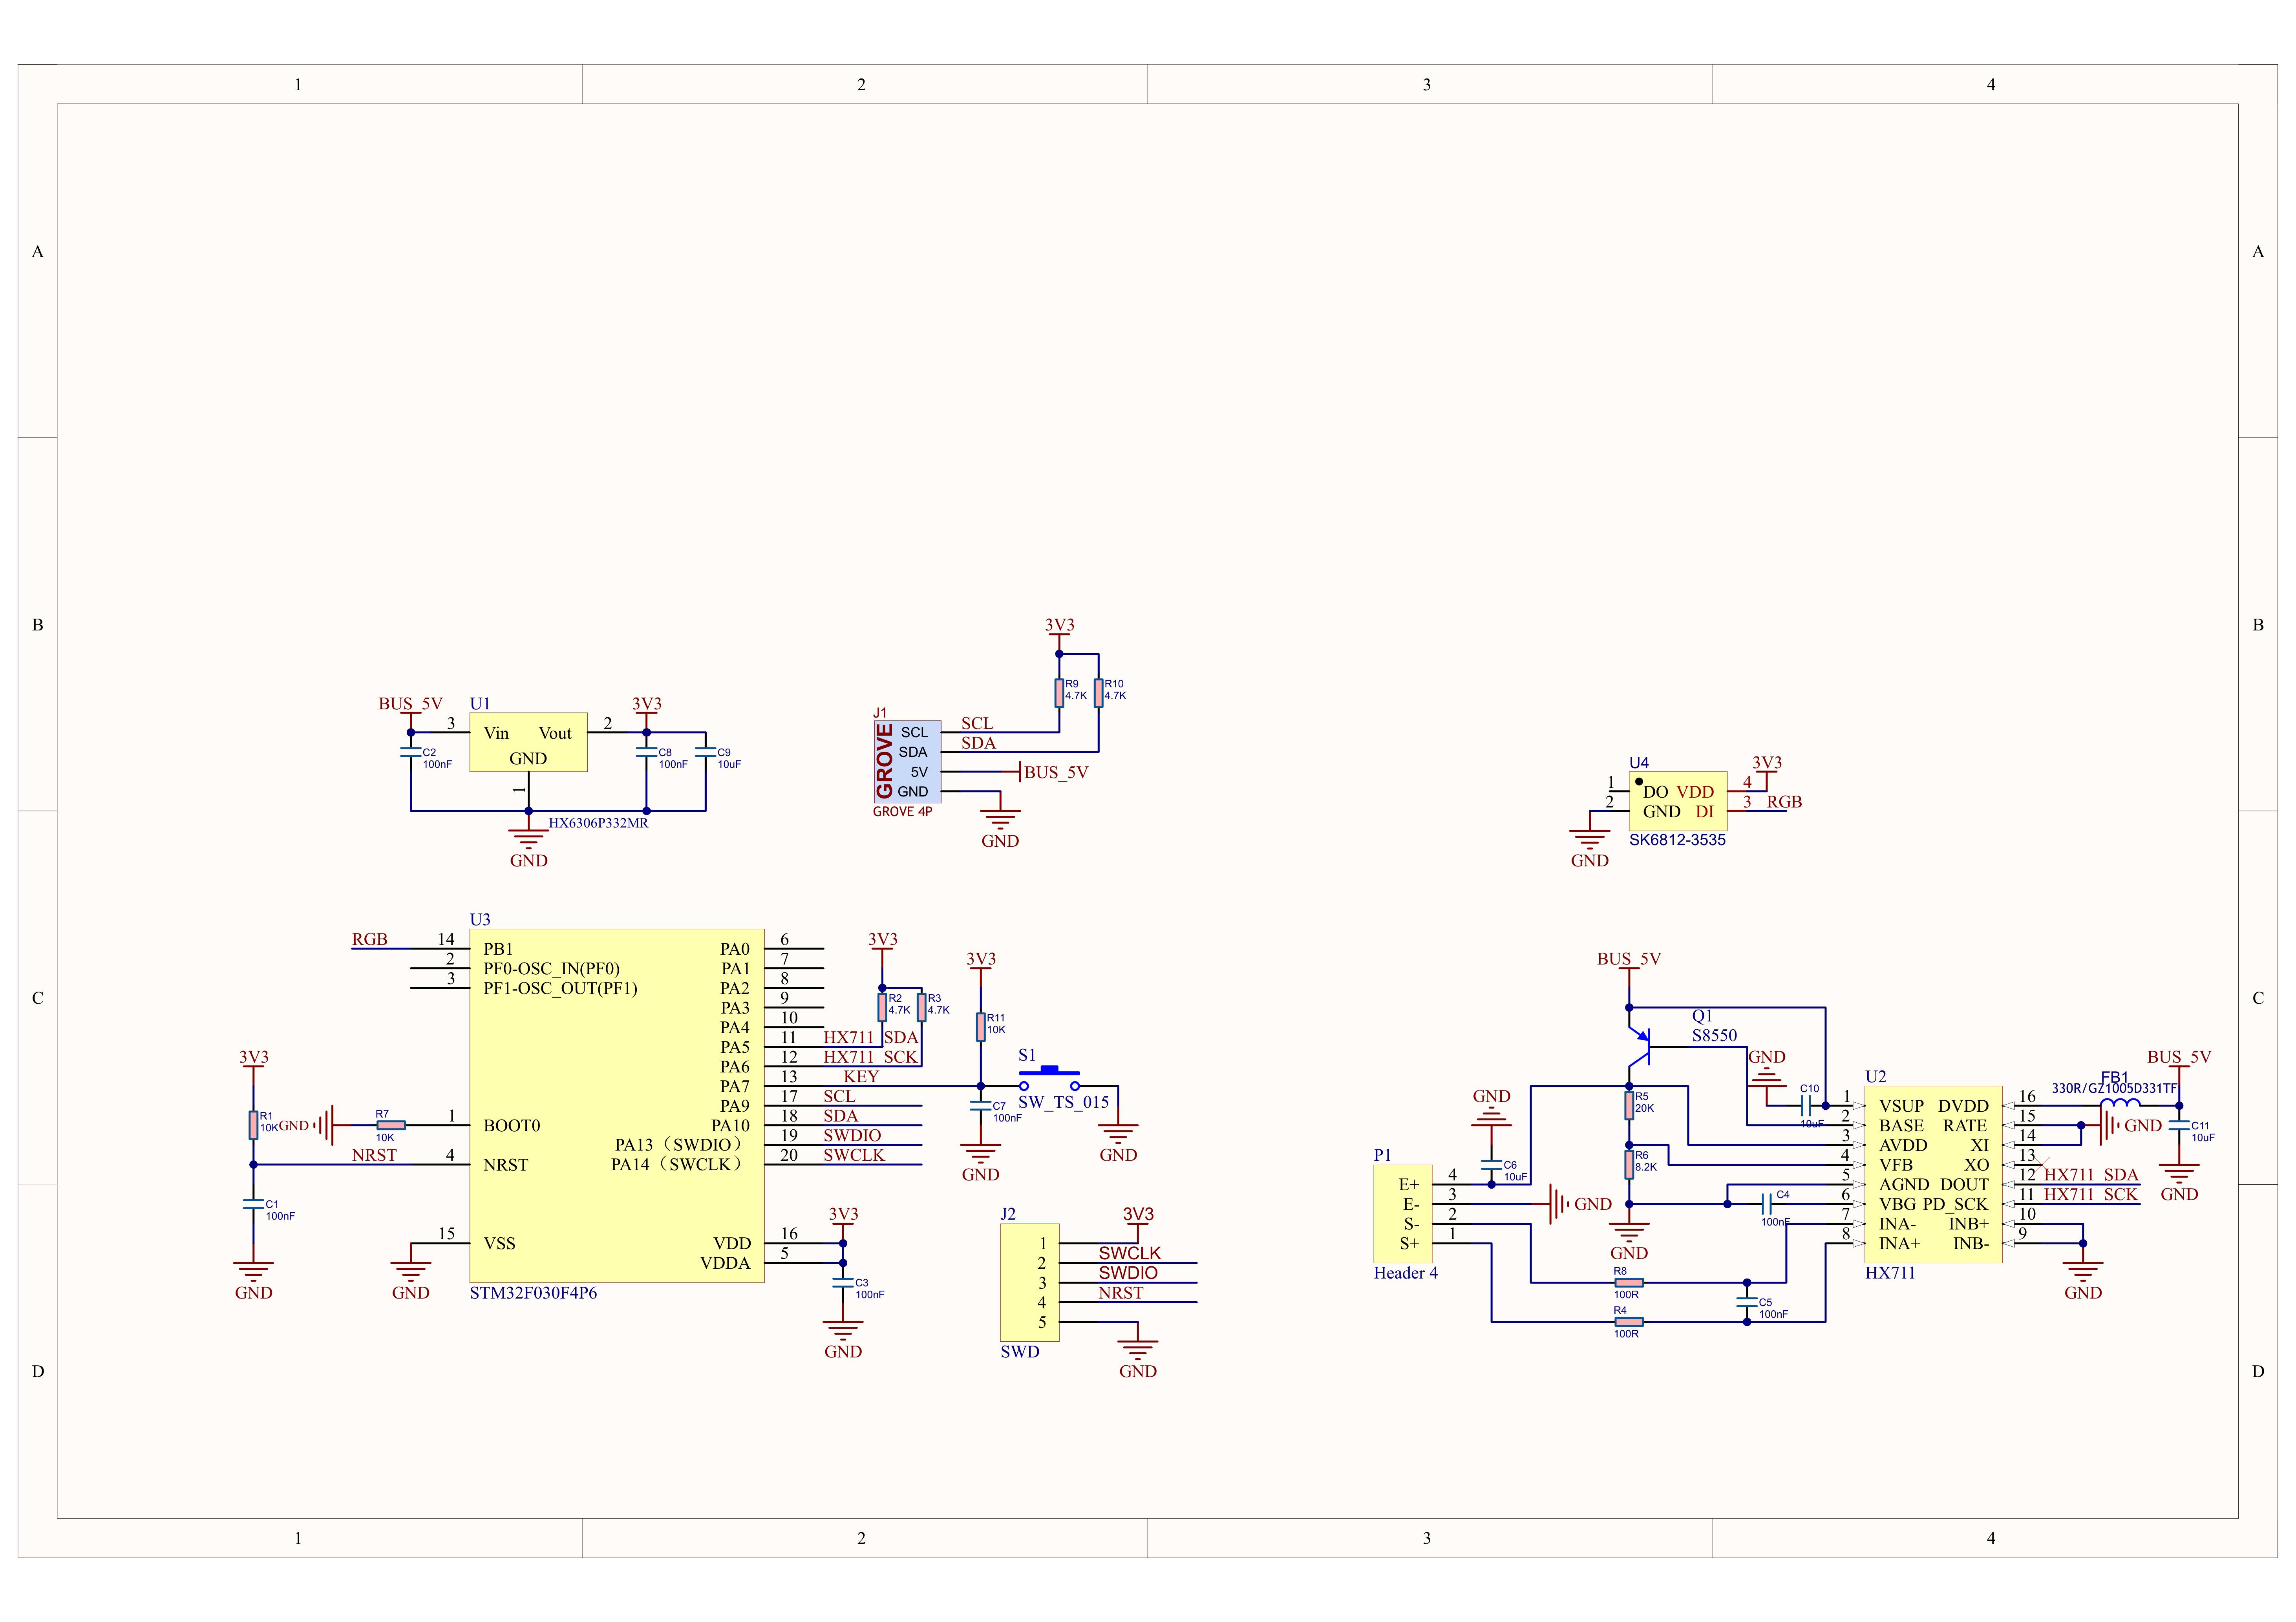Screen dimensions: 2296x1622
Task: Click the S8550 transistor value text
Action: pyautogui.click(x=1714, y=1035)
